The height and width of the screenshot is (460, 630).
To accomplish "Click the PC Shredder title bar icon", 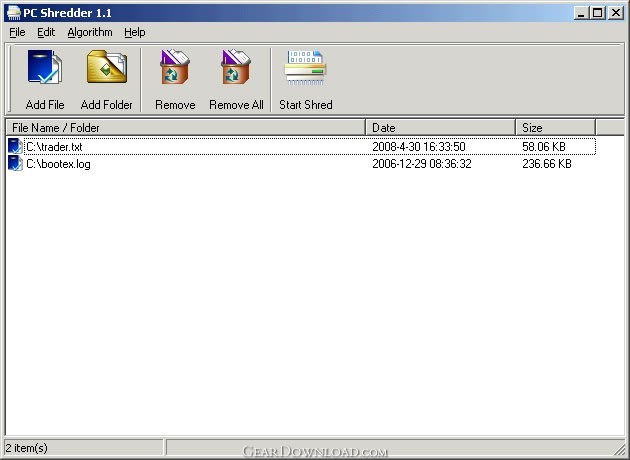I will coord(14,13).
